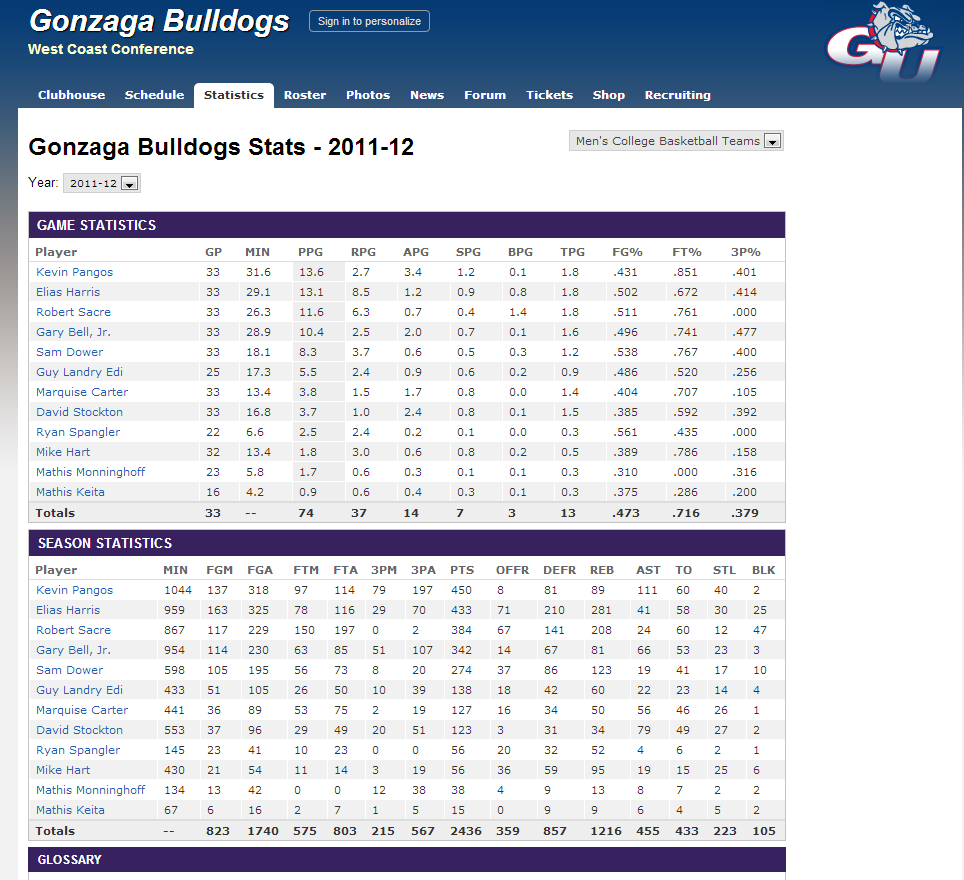Click the GP column header
The width and height of the screenshot is (964, 880).
[213, 252]
